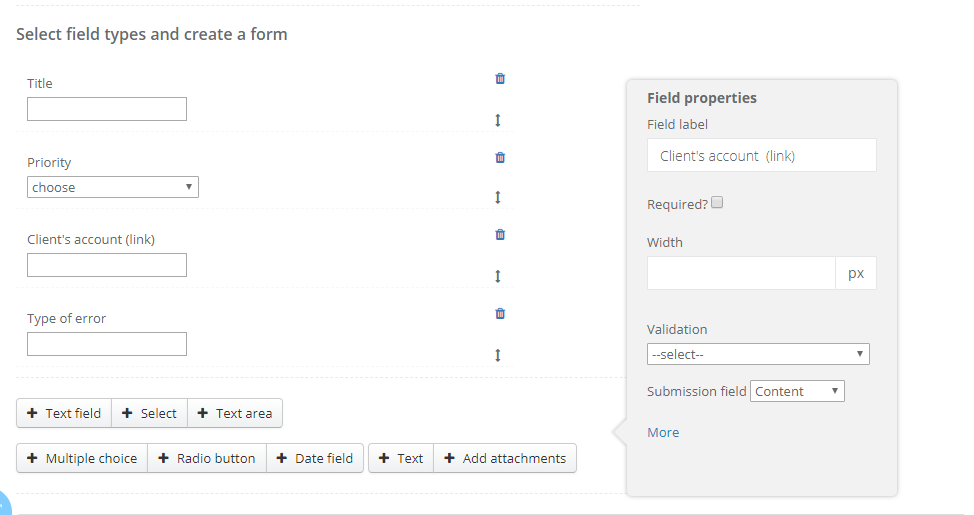Select Client's account field reorder handle
This screenshot has width=974, height=515.
(498, 276)
